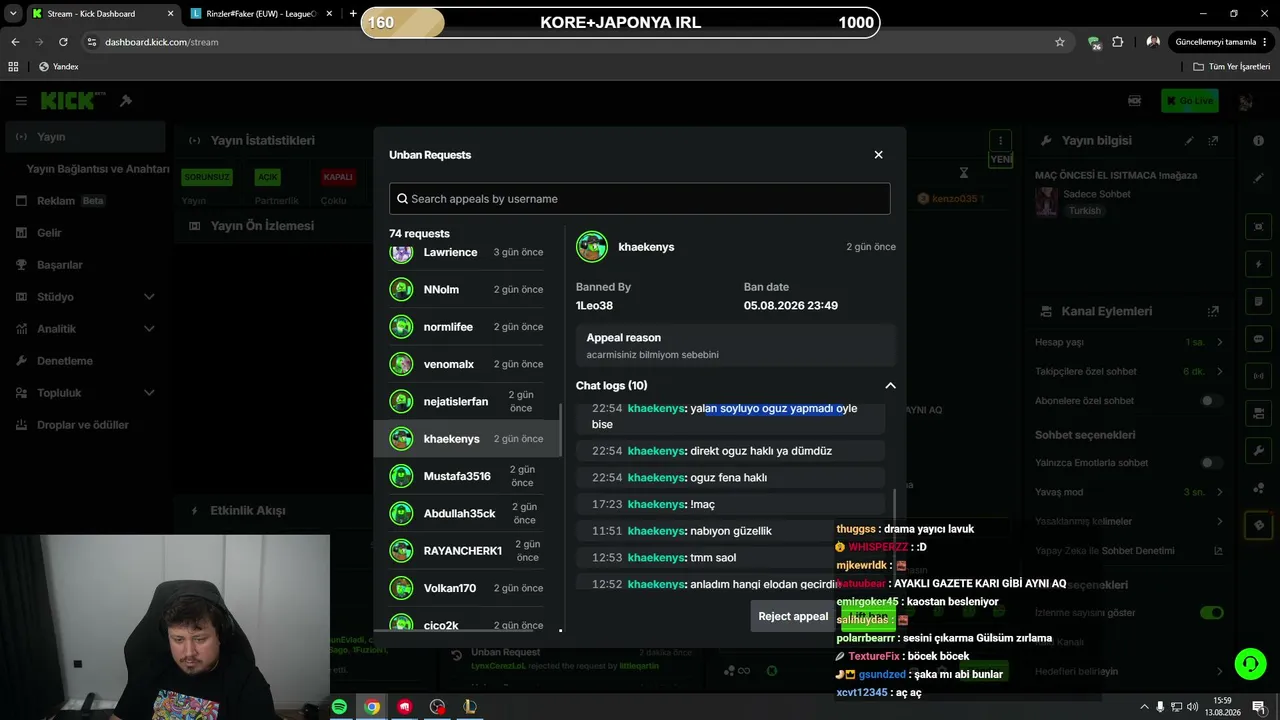Select nejatislerfan's unban request

pos(467,401)
